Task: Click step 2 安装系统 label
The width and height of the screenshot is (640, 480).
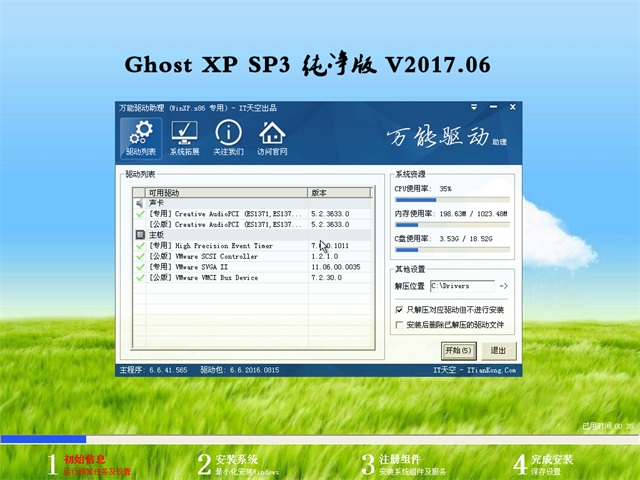Action: pos(236,459)
